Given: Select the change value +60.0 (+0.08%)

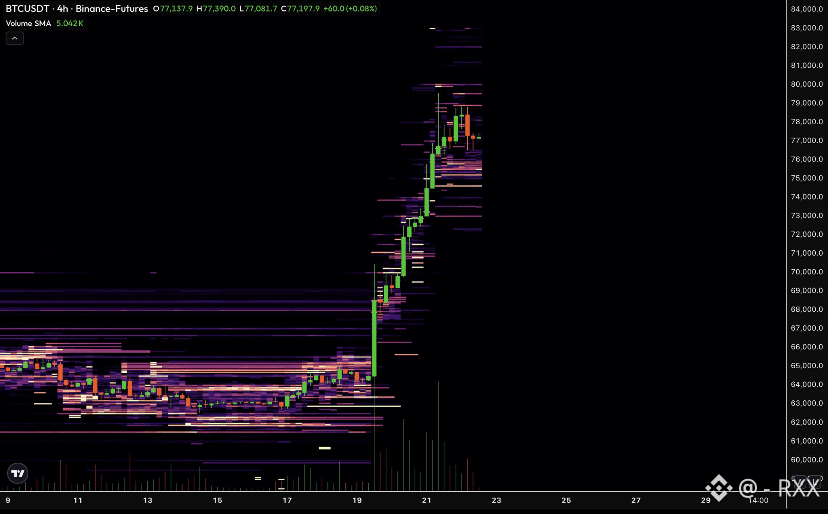Looking at the screenshot, I should 351,8.
